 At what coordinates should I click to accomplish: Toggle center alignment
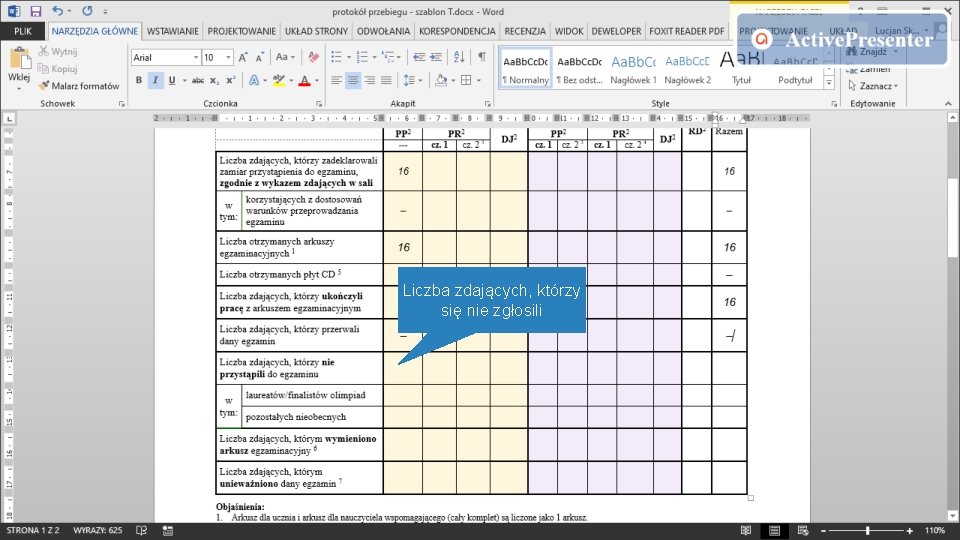click(x=353, y=80)
